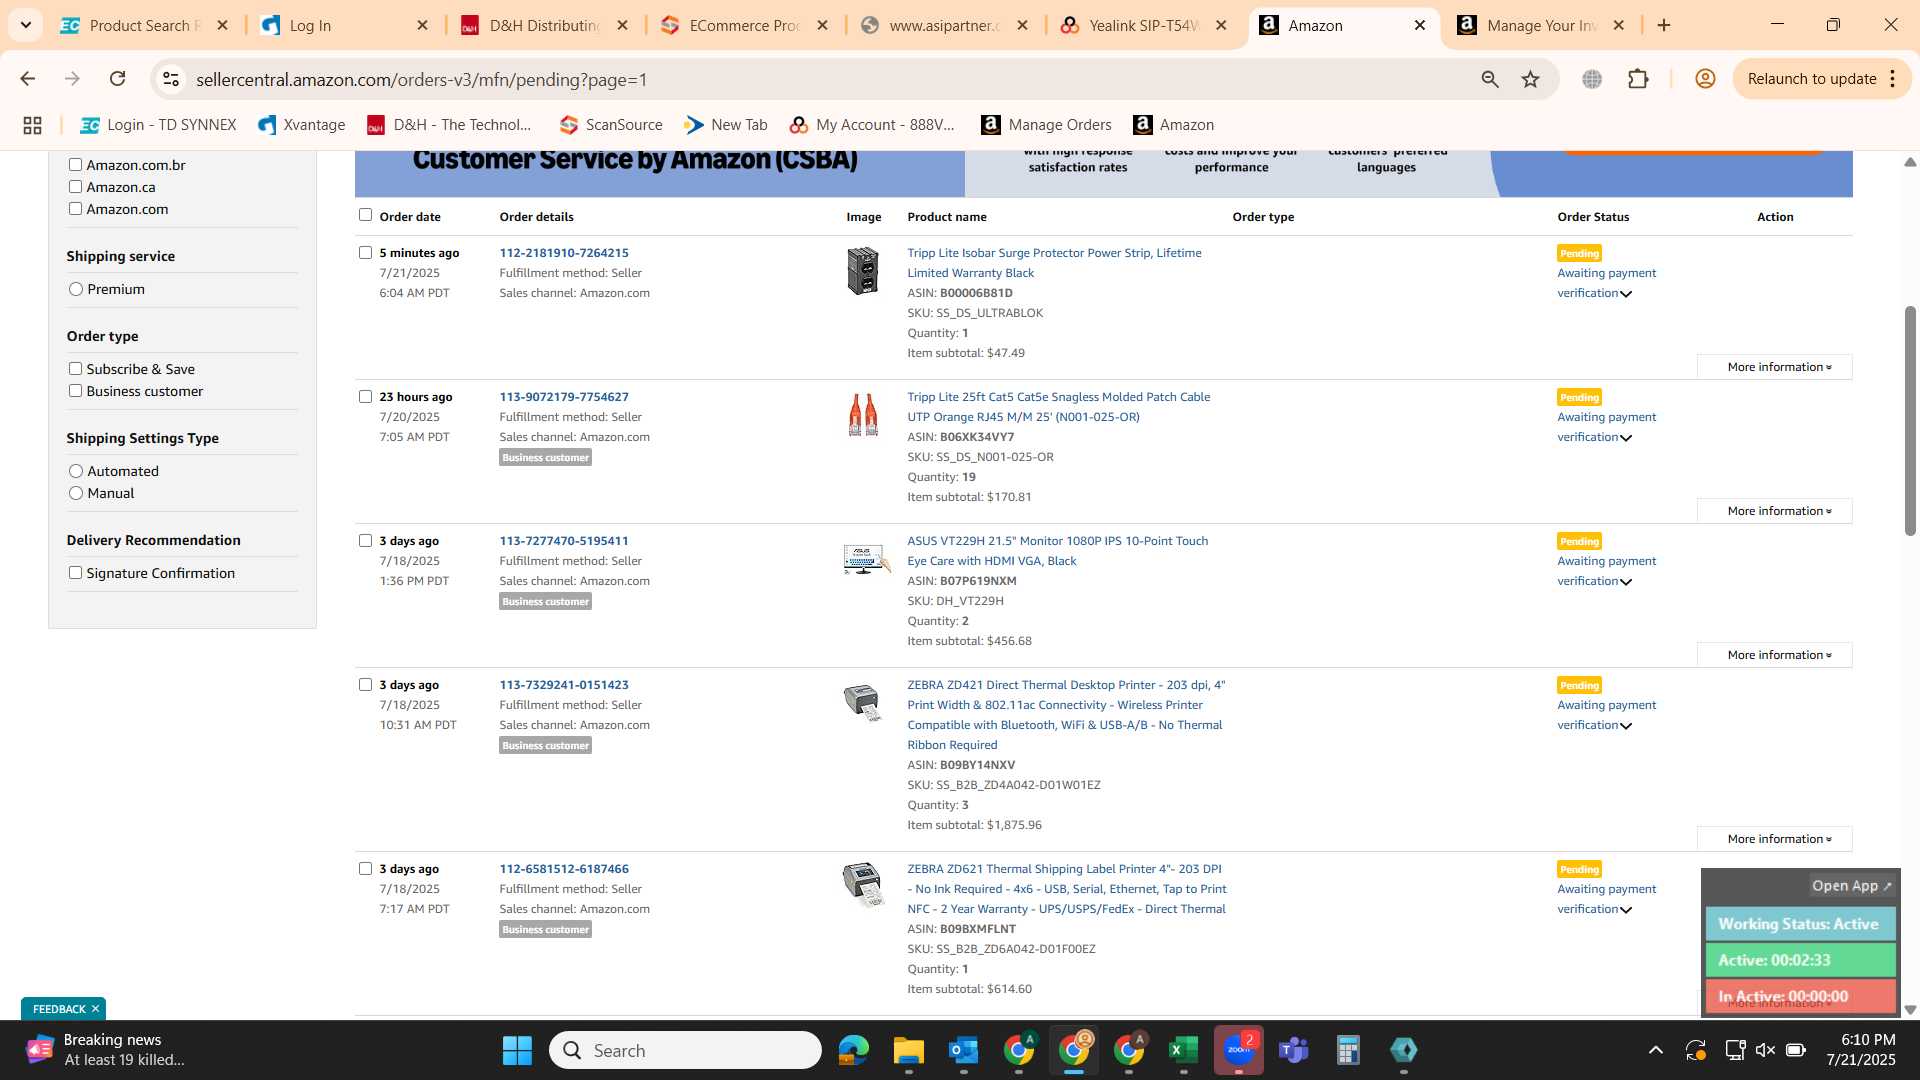The width and height of the screenshot is (1920, 1080).
Task: Open the browser extensions puzzle icon
Action: coord(1638,79)
